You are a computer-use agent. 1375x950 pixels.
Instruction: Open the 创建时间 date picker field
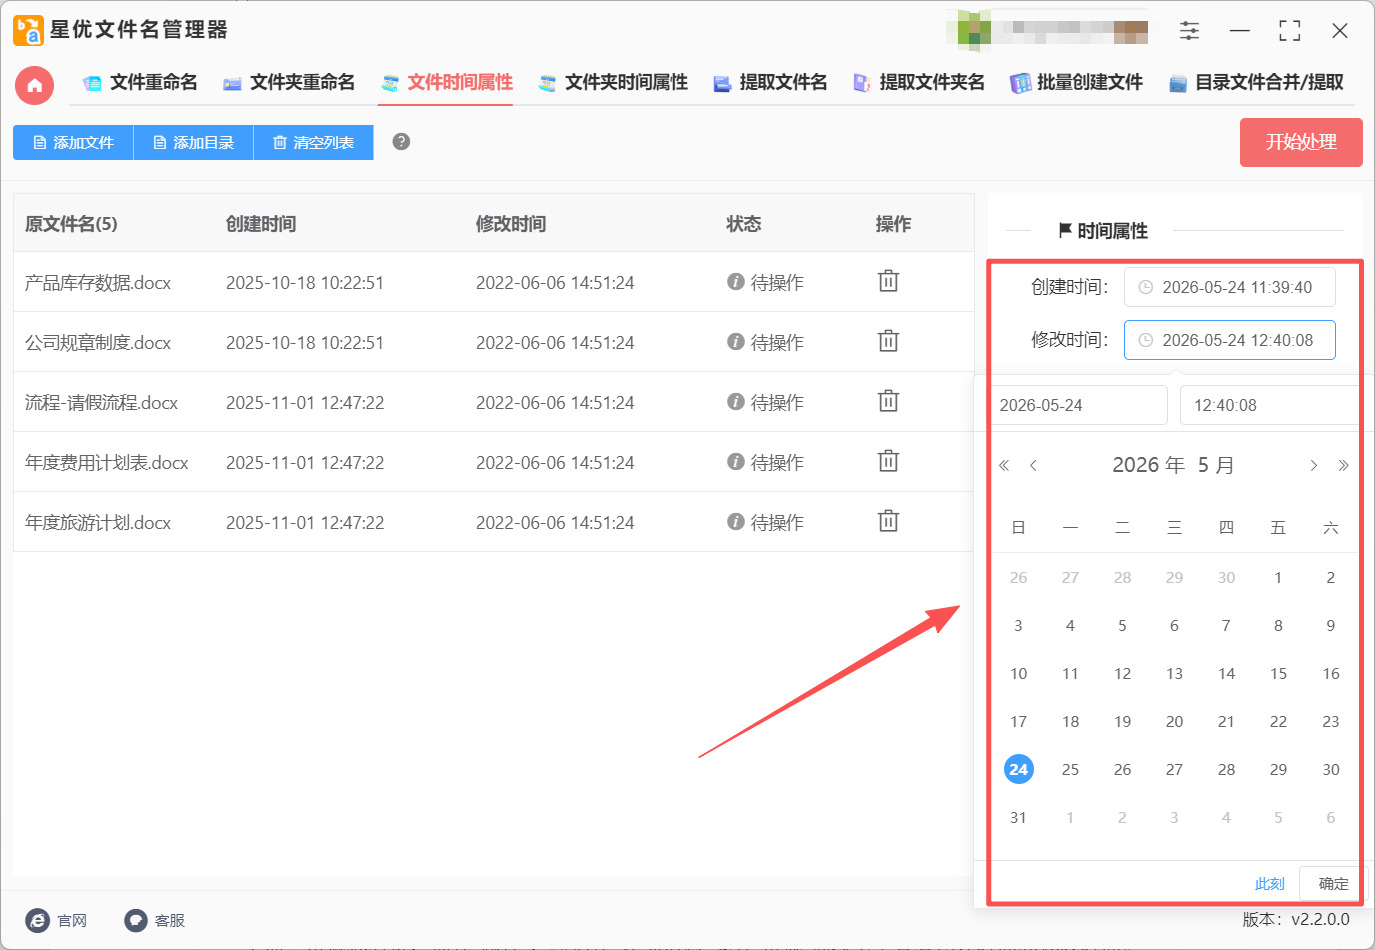pos(1229,287)
